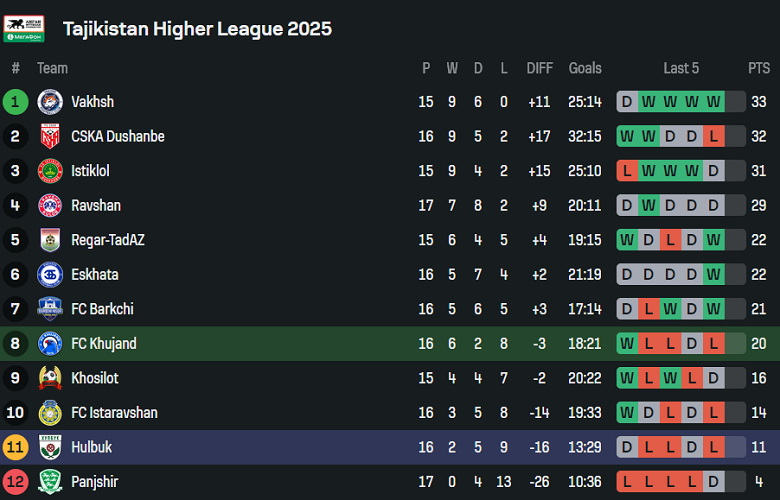Viewport: 780px width, 500px height.
Task: Sort the table by PTS column
Action: point(758,68)
